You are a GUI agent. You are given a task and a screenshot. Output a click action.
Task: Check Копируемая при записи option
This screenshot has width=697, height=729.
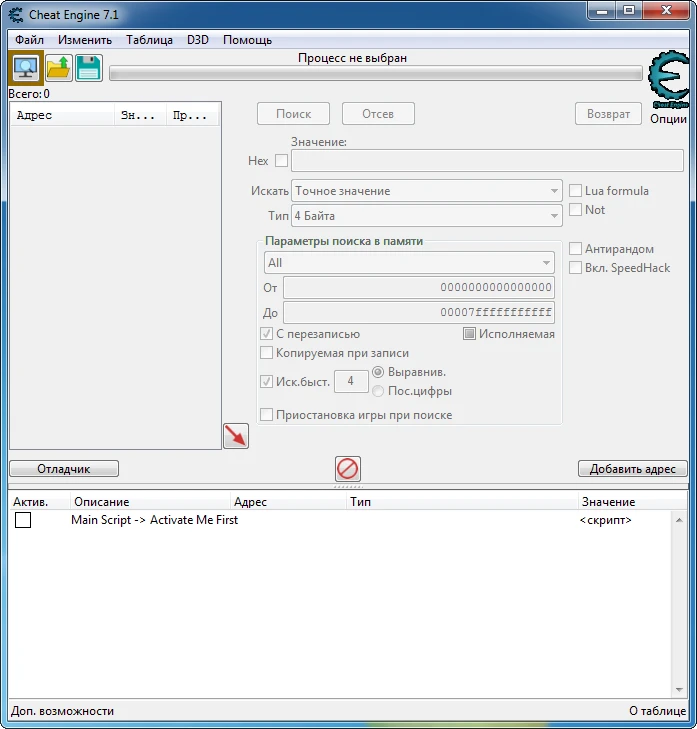pos(266,353)
